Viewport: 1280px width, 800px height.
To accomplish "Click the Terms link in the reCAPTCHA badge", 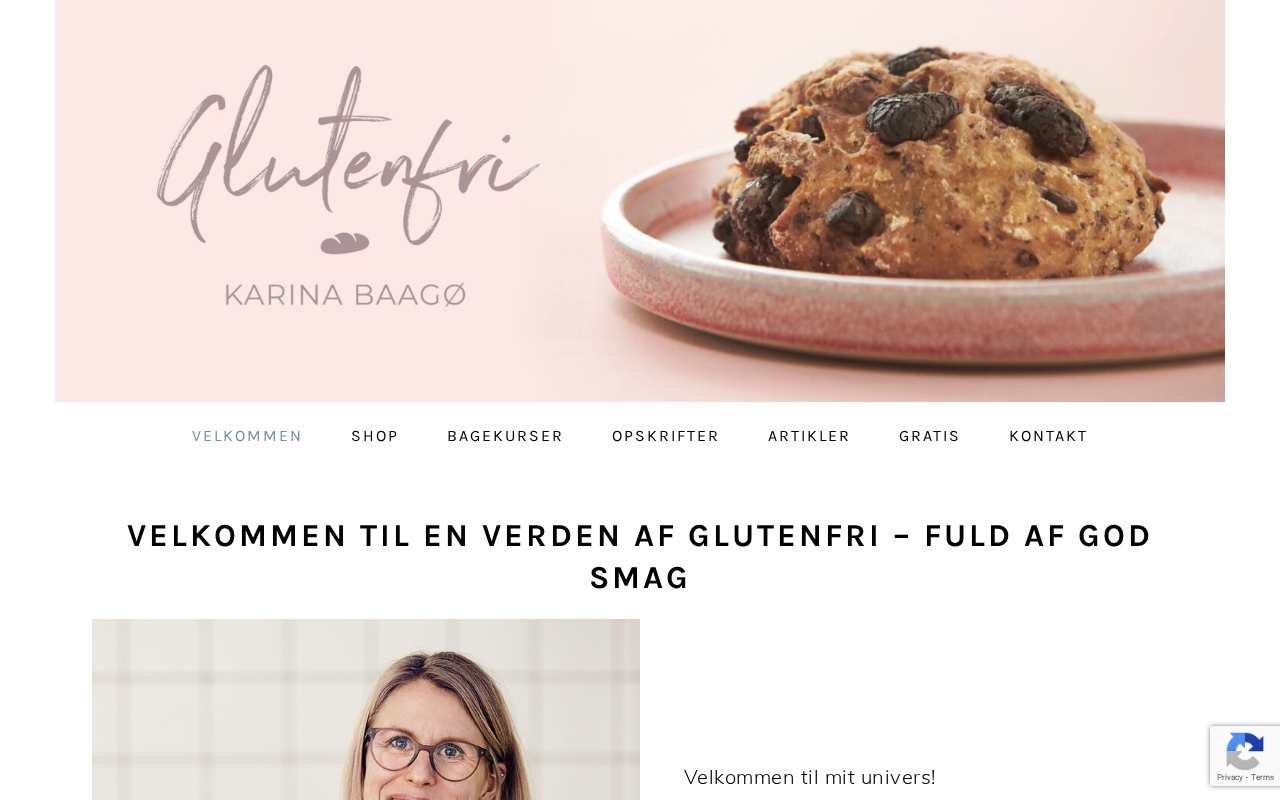I will point(1263,778).
